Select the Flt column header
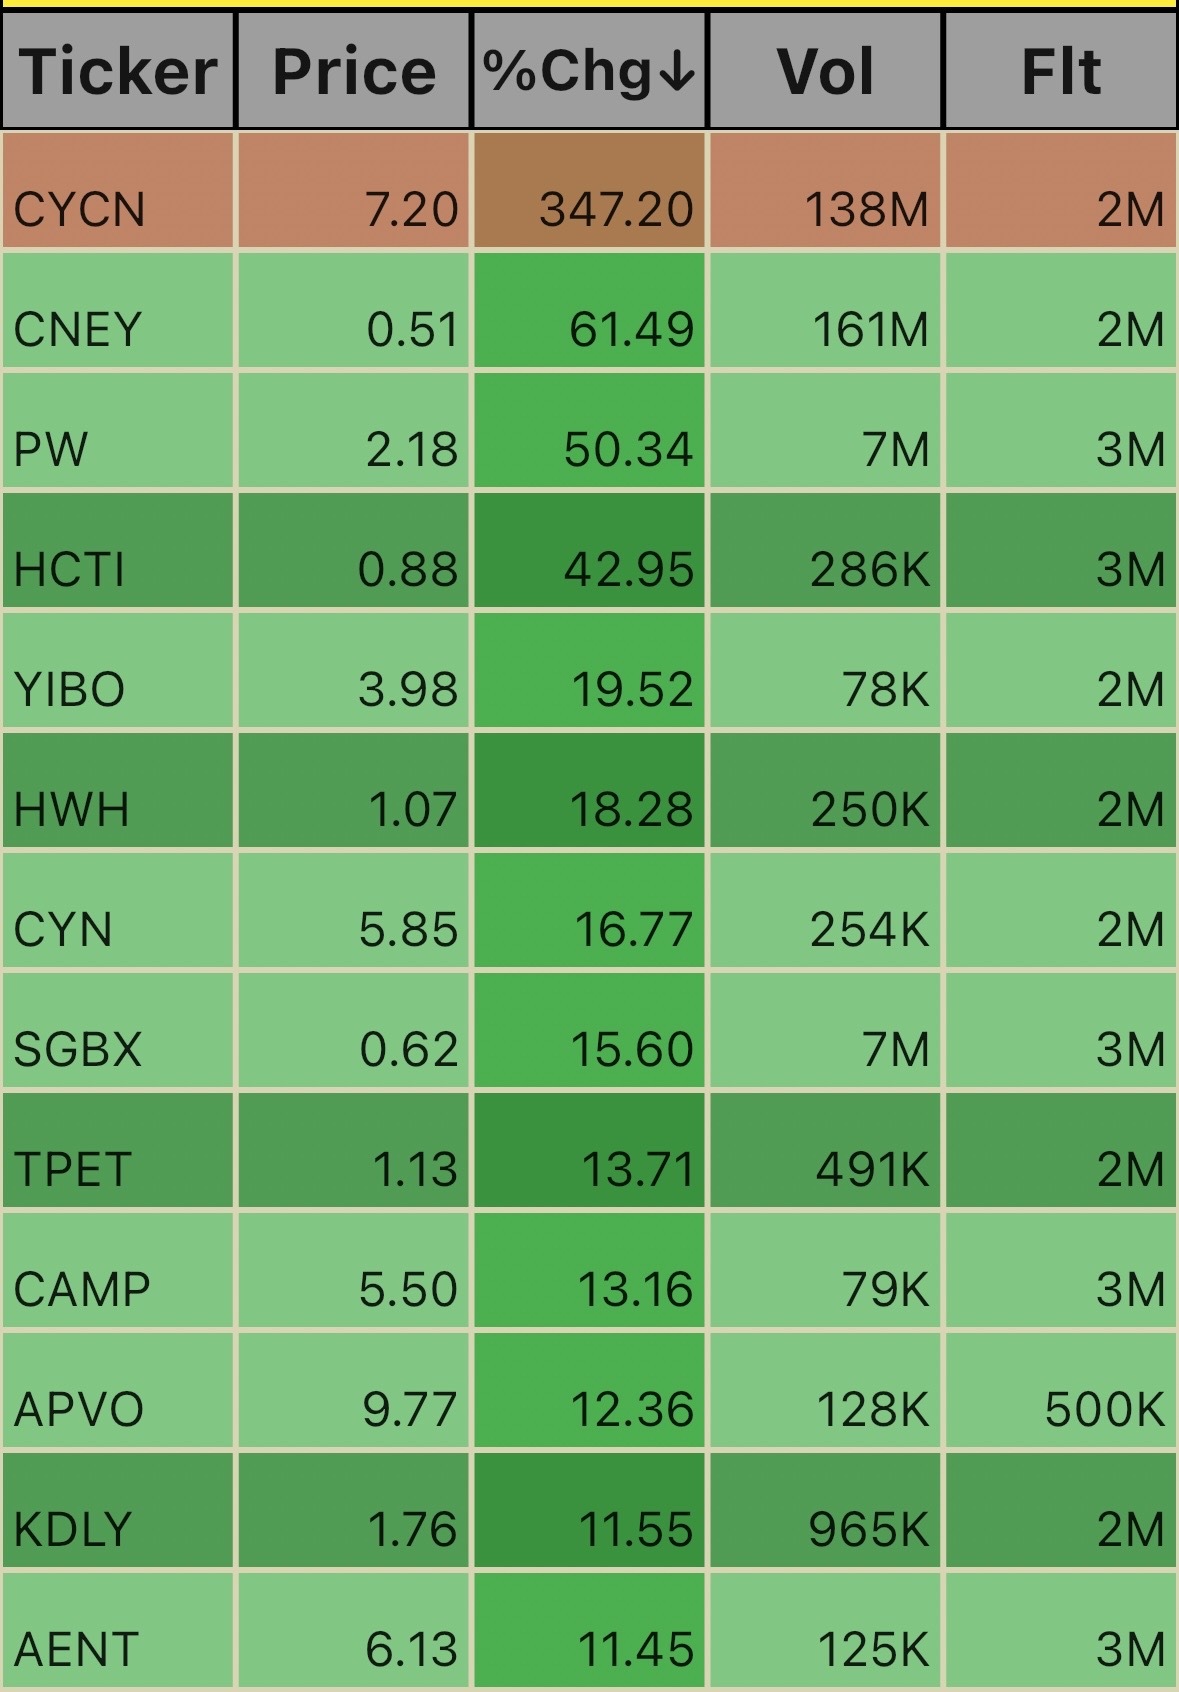Image resolution: width=1179 pixels, height=1692 pixels. [1060, 71]
